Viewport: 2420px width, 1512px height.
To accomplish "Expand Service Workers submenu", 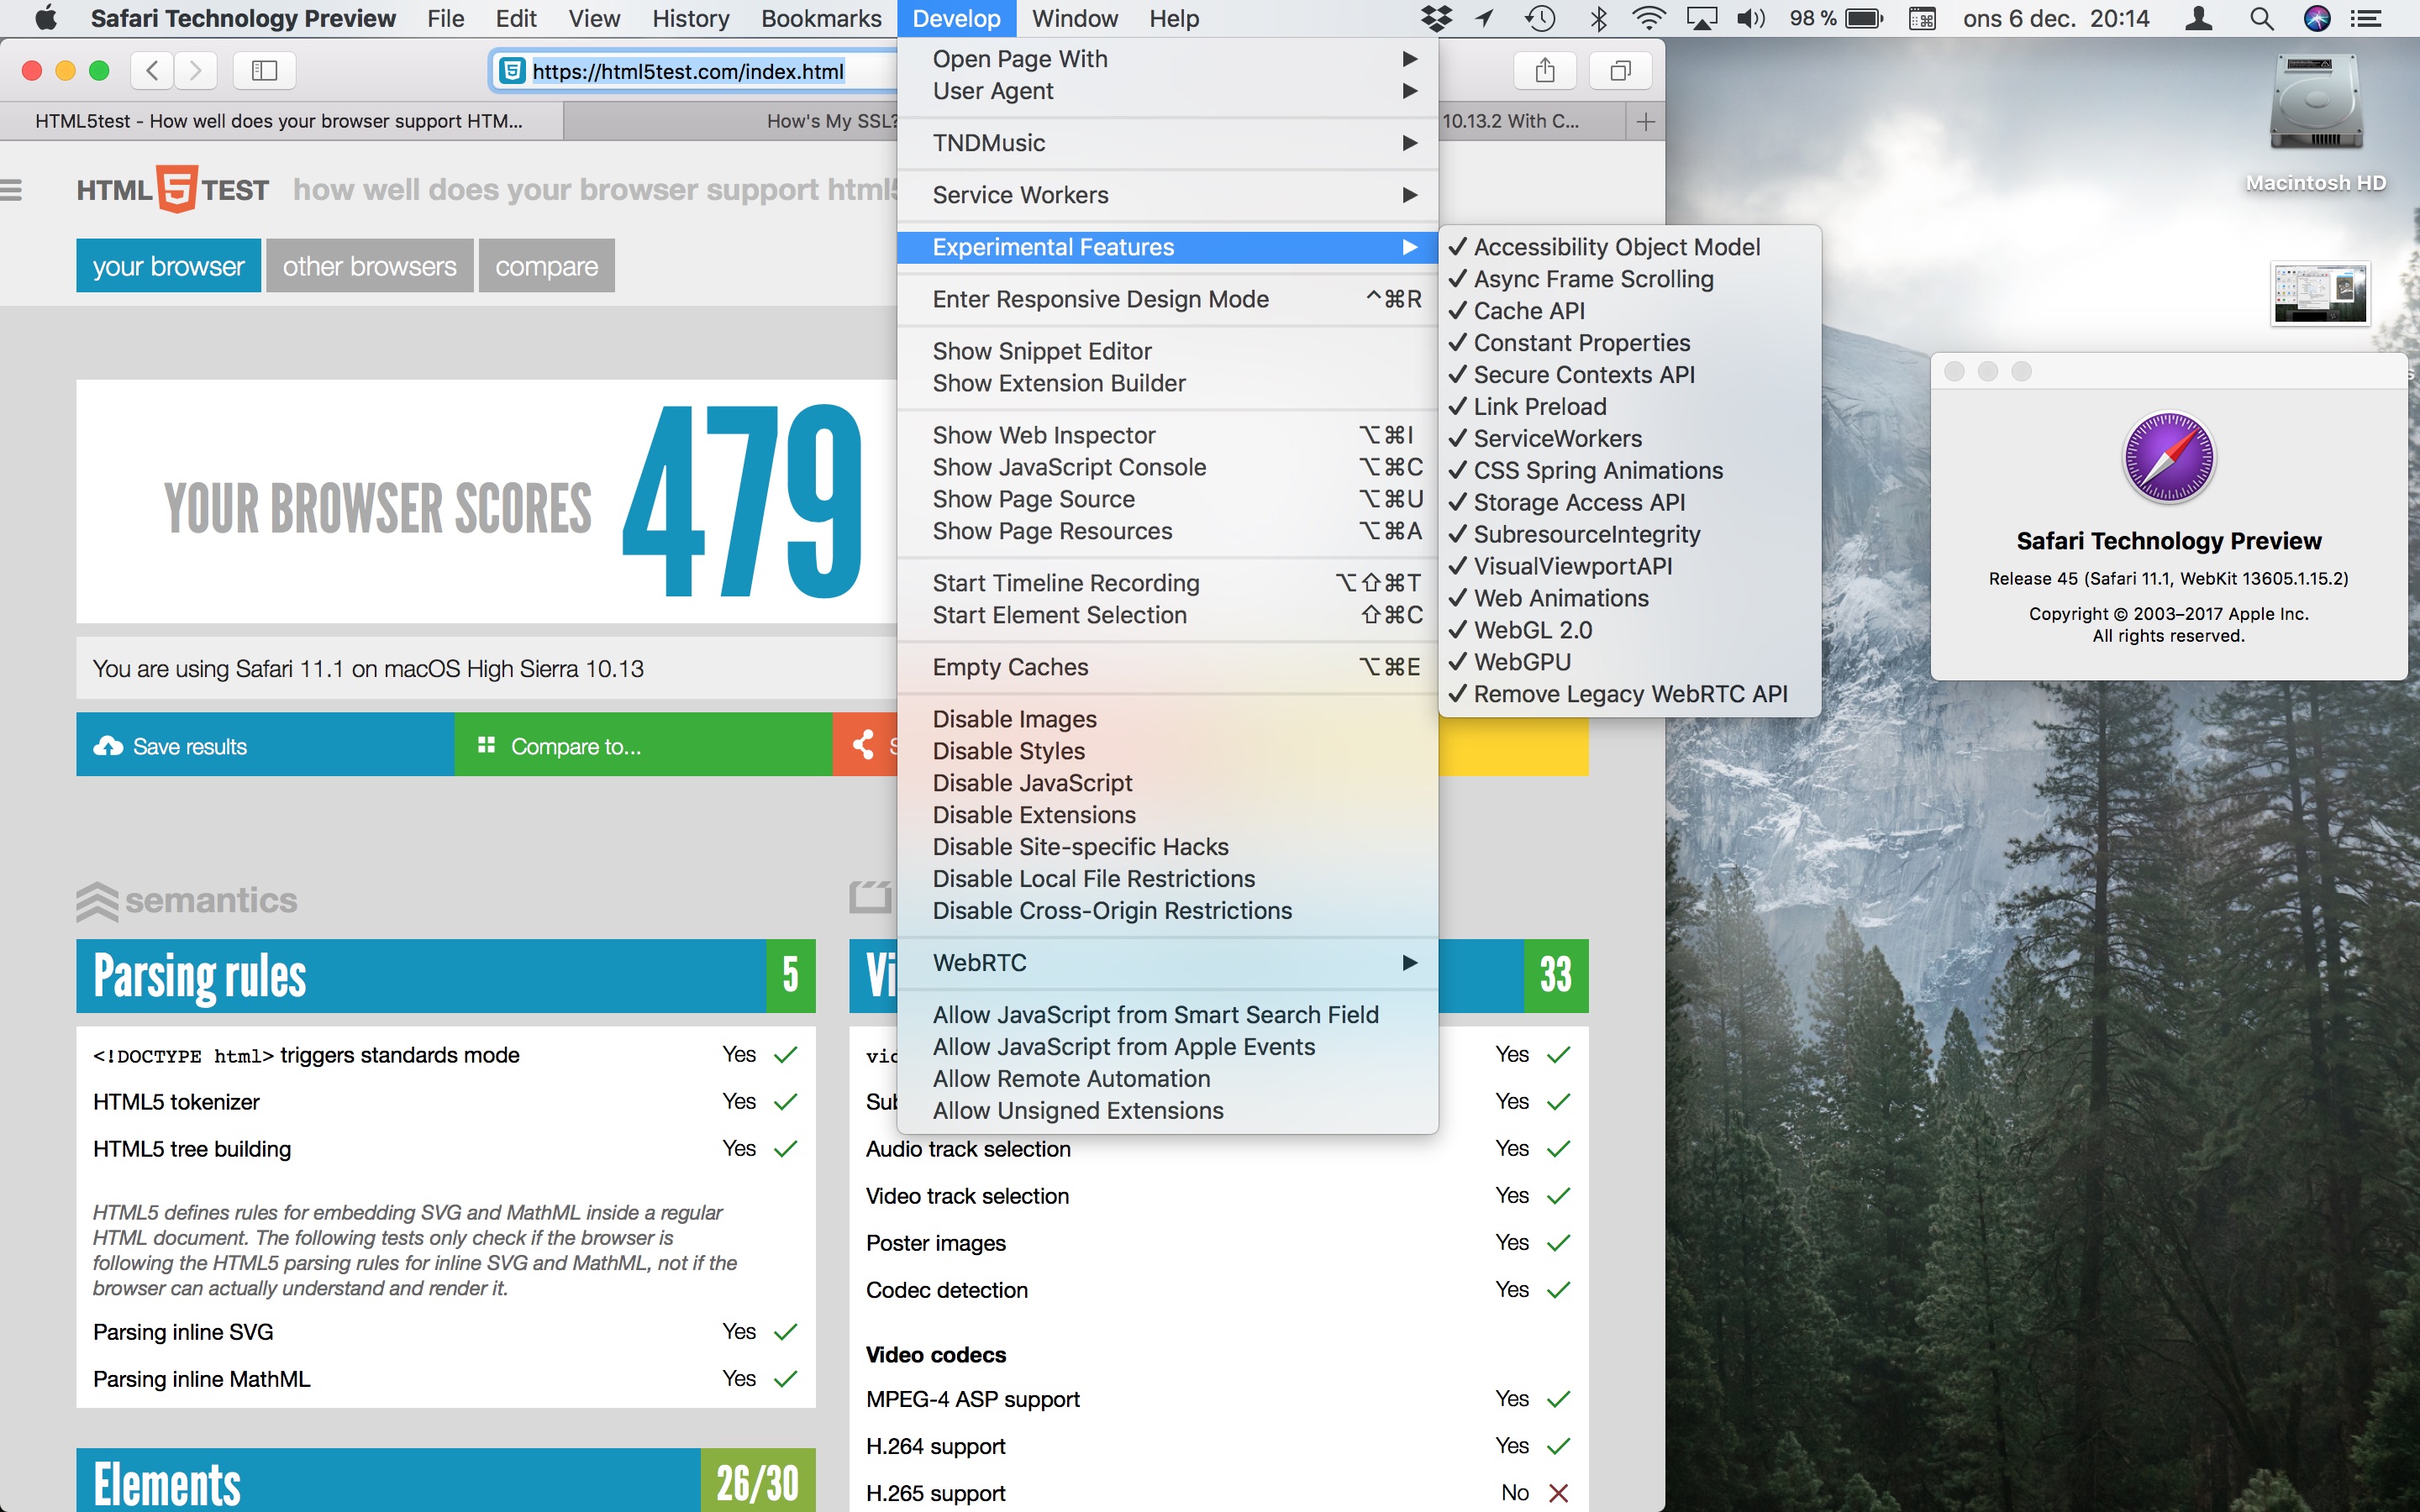I will pos(1167,195).
